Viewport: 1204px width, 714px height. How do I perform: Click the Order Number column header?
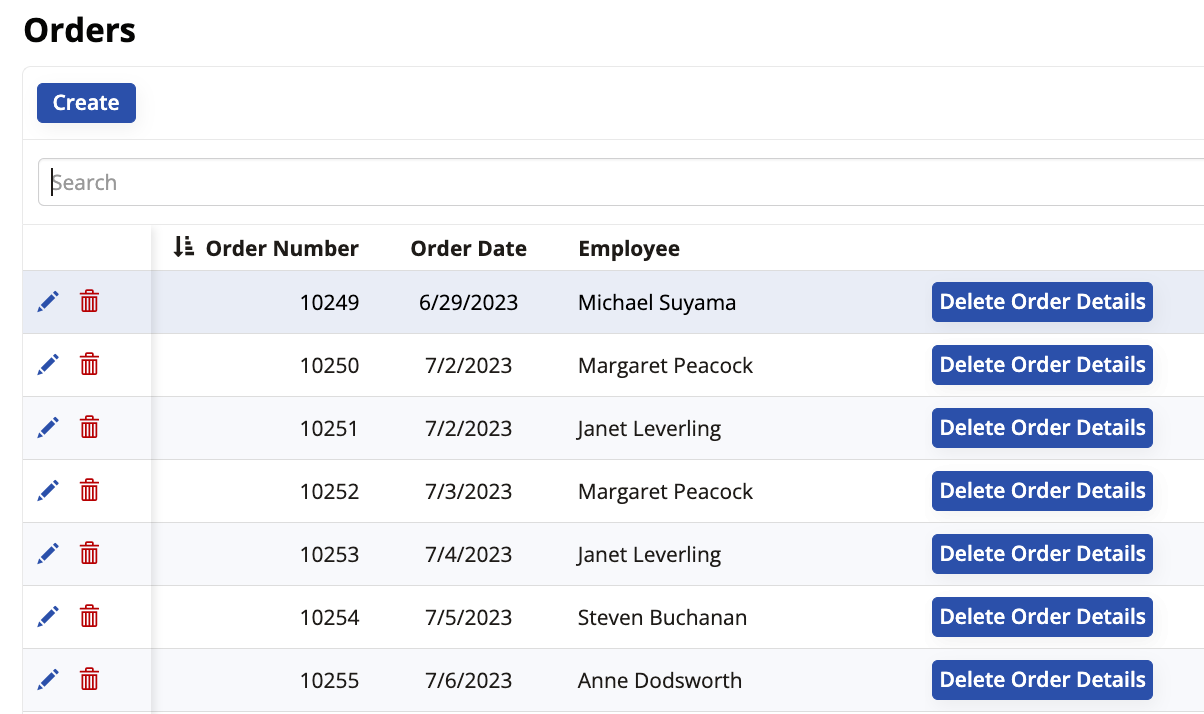[281, 247]
